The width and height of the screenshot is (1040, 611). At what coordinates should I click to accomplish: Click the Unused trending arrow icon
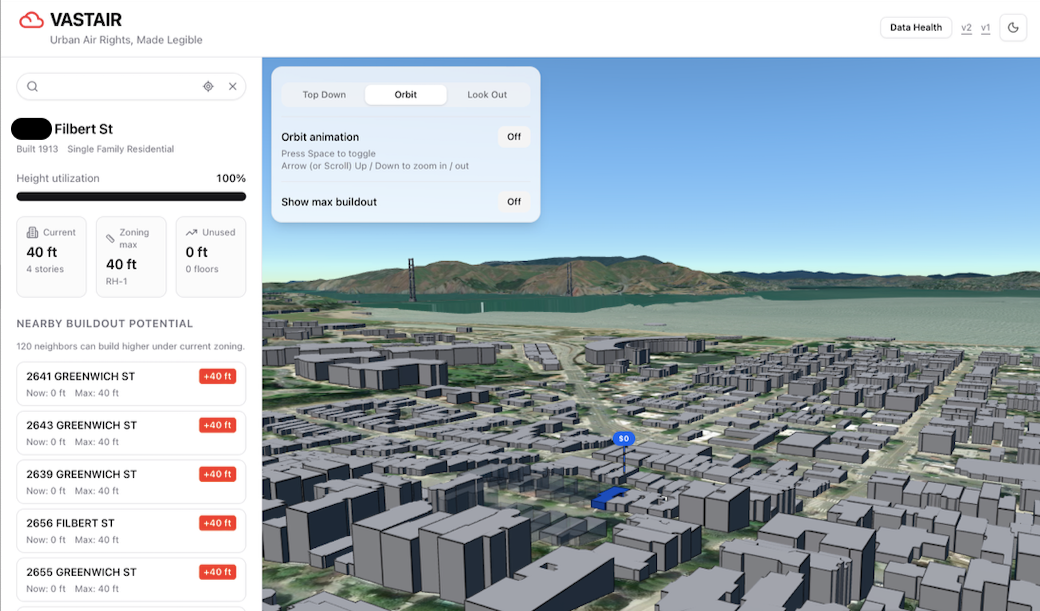point(192,232)
